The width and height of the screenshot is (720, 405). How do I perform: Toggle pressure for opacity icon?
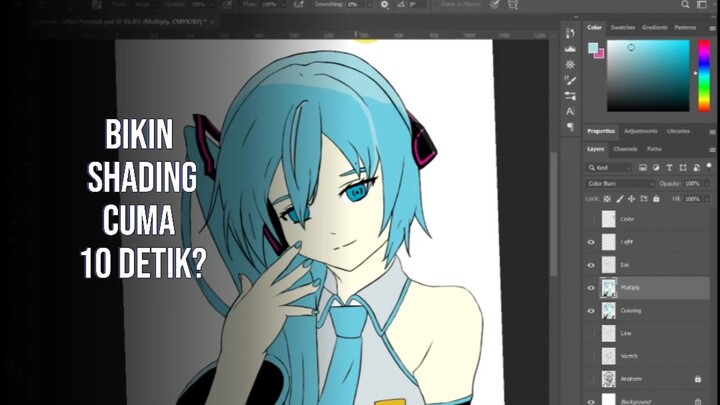coord(227,5)
